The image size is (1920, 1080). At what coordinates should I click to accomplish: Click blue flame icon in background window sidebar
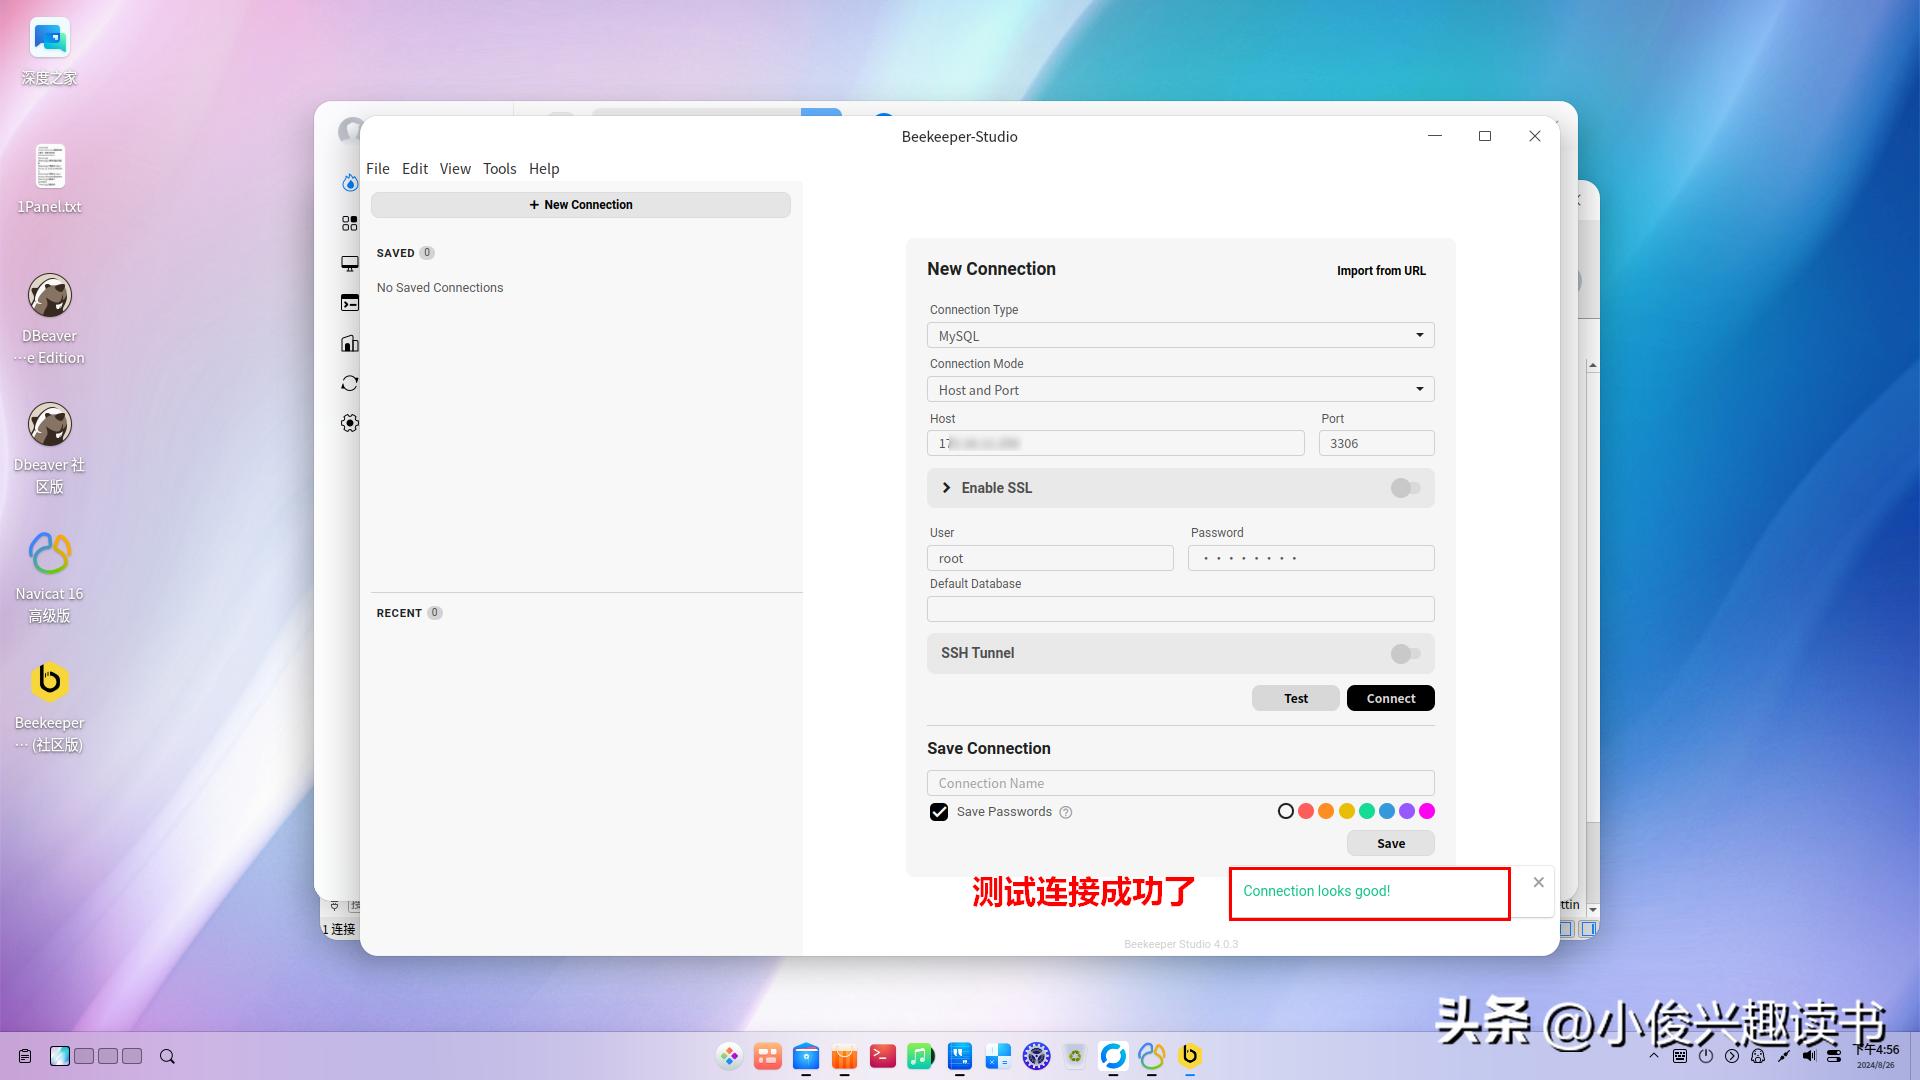[x=349, y=183]
